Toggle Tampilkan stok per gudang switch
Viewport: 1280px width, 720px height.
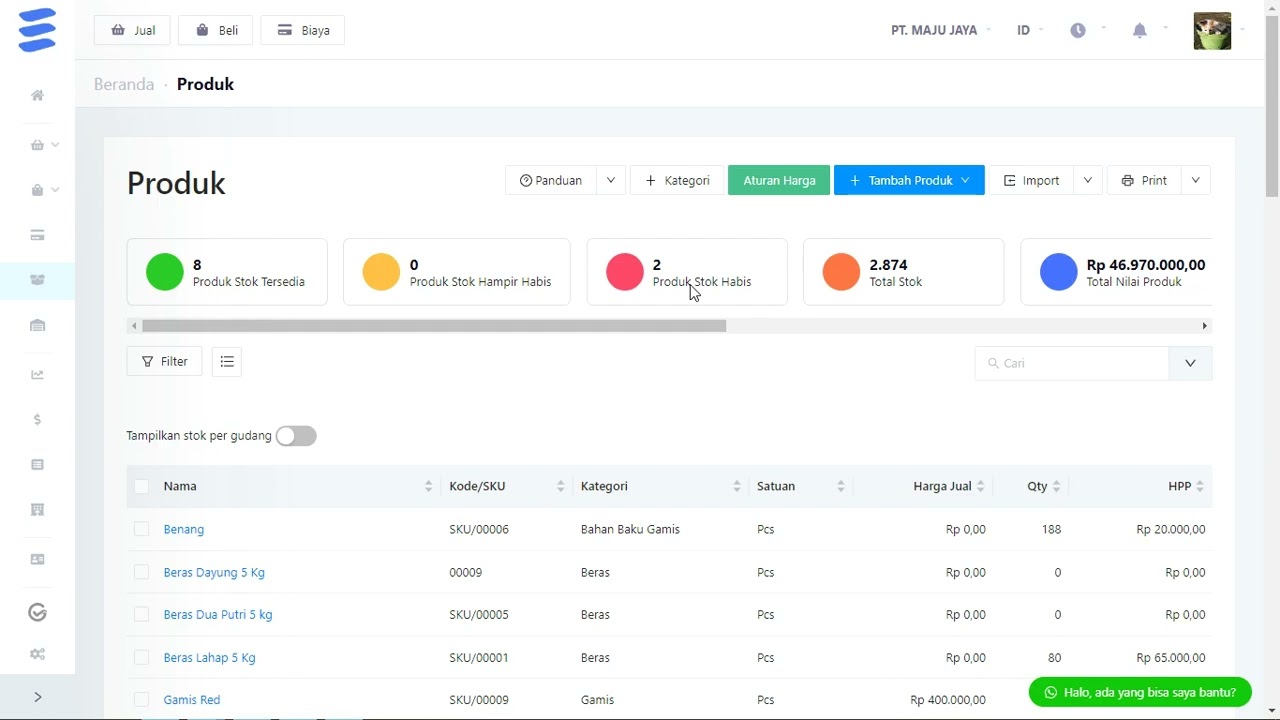296,436
